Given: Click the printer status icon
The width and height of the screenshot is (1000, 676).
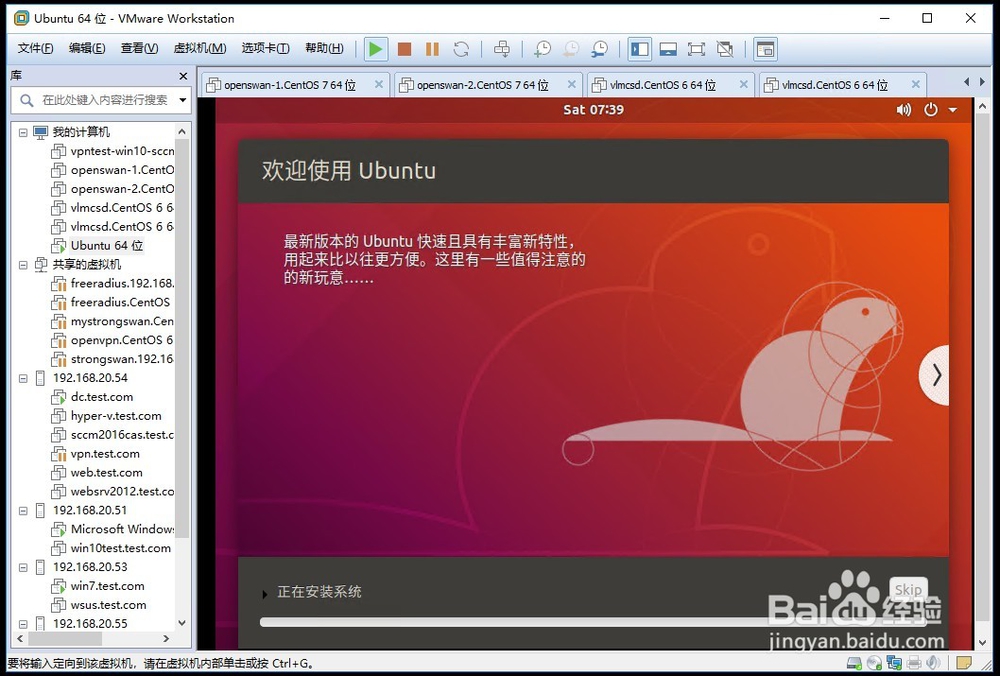Looking at the screenshot, I should point(914,663).
